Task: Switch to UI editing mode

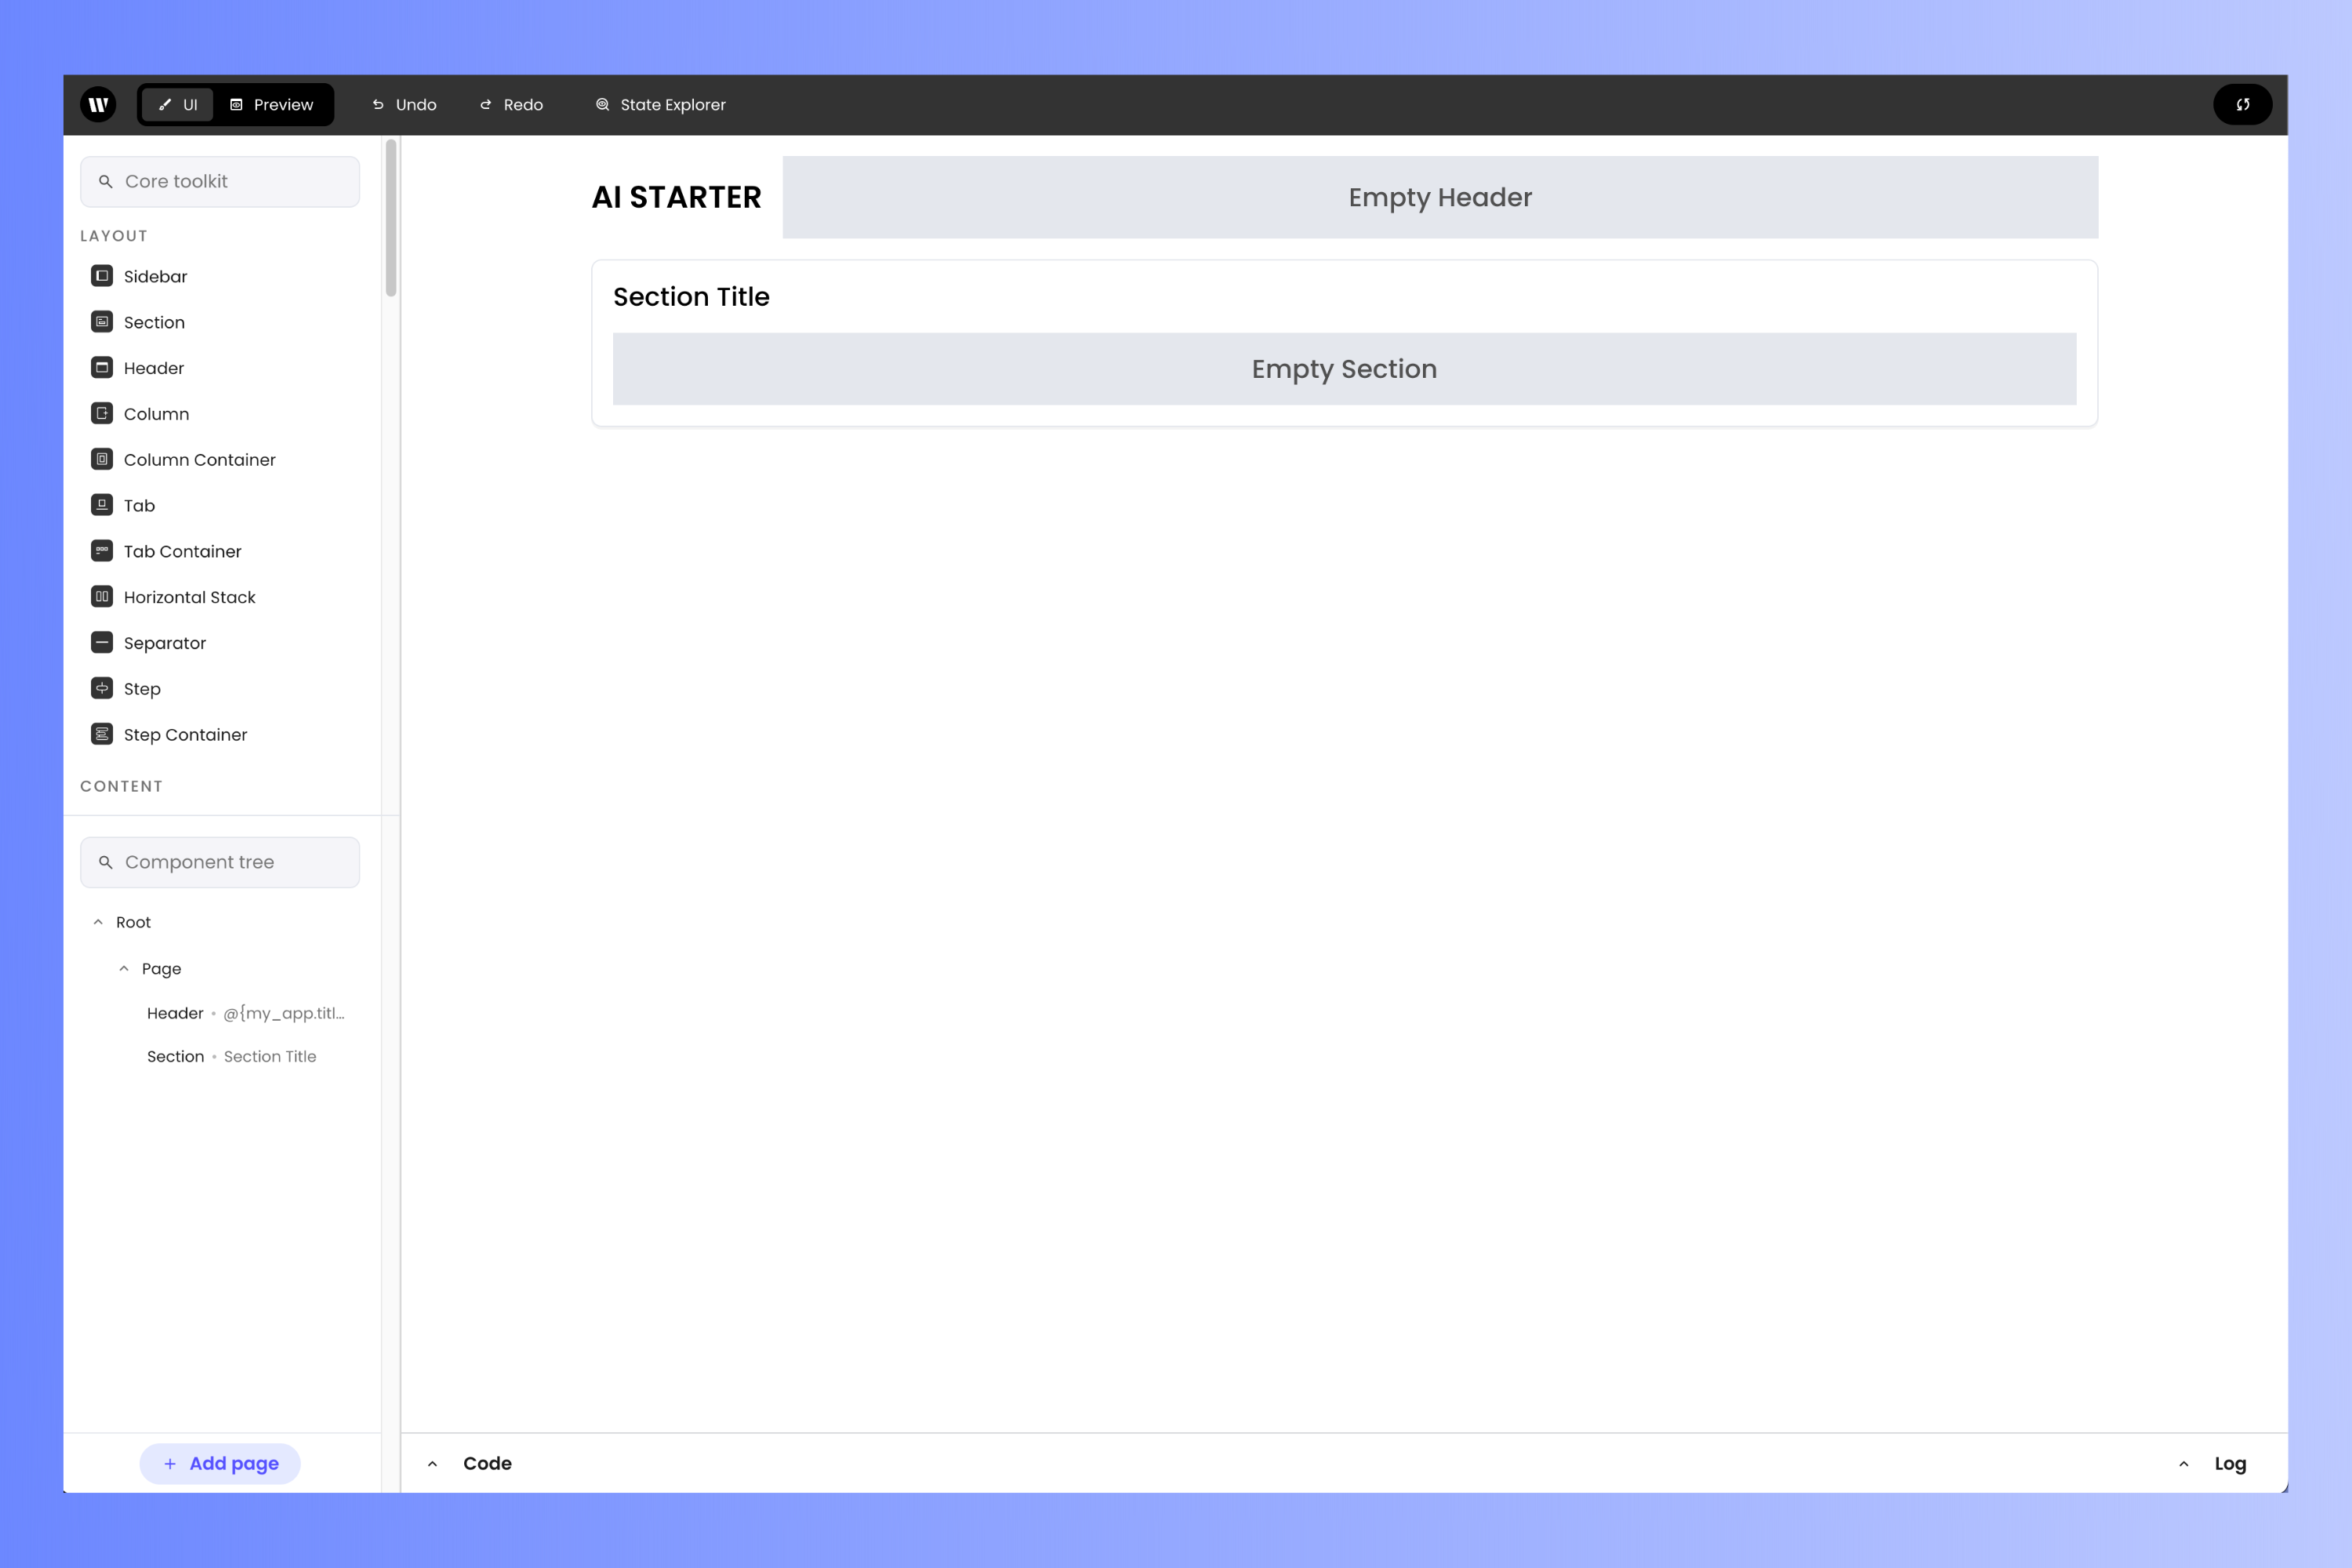Action: 178,104
